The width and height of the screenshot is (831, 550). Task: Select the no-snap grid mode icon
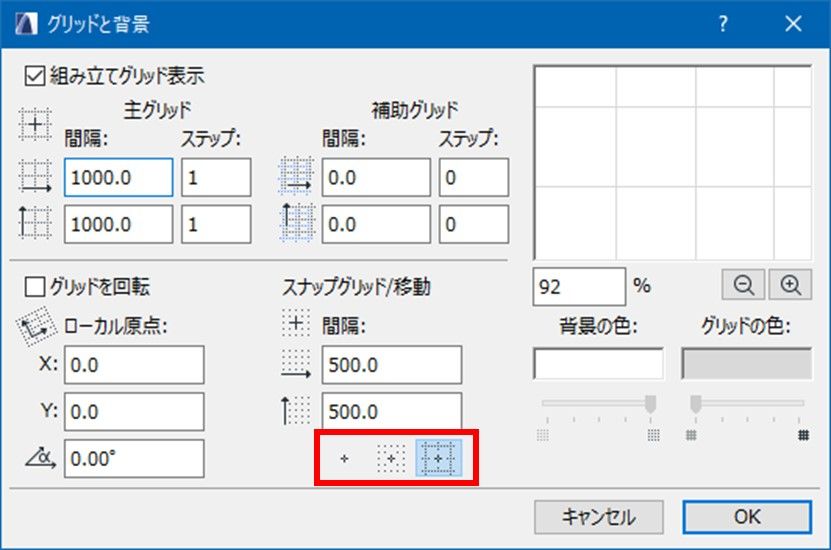click(344, 458)
